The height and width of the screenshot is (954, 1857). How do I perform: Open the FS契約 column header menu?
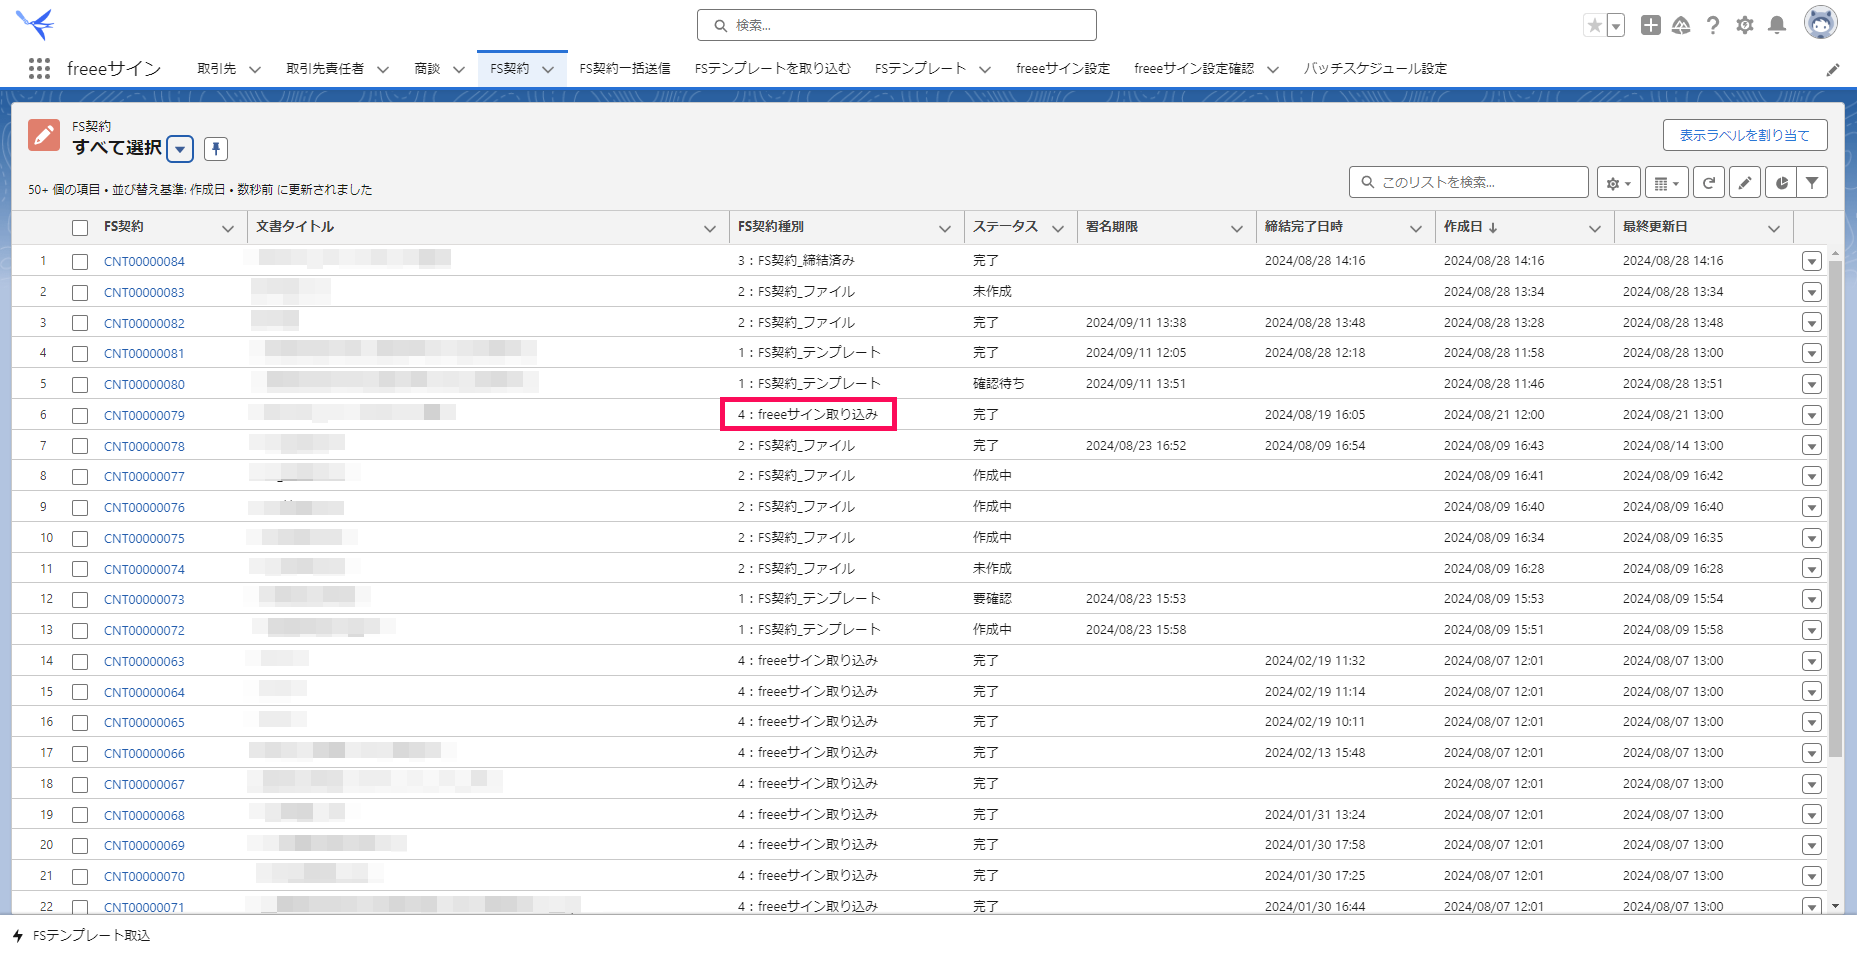pos(227,229)
